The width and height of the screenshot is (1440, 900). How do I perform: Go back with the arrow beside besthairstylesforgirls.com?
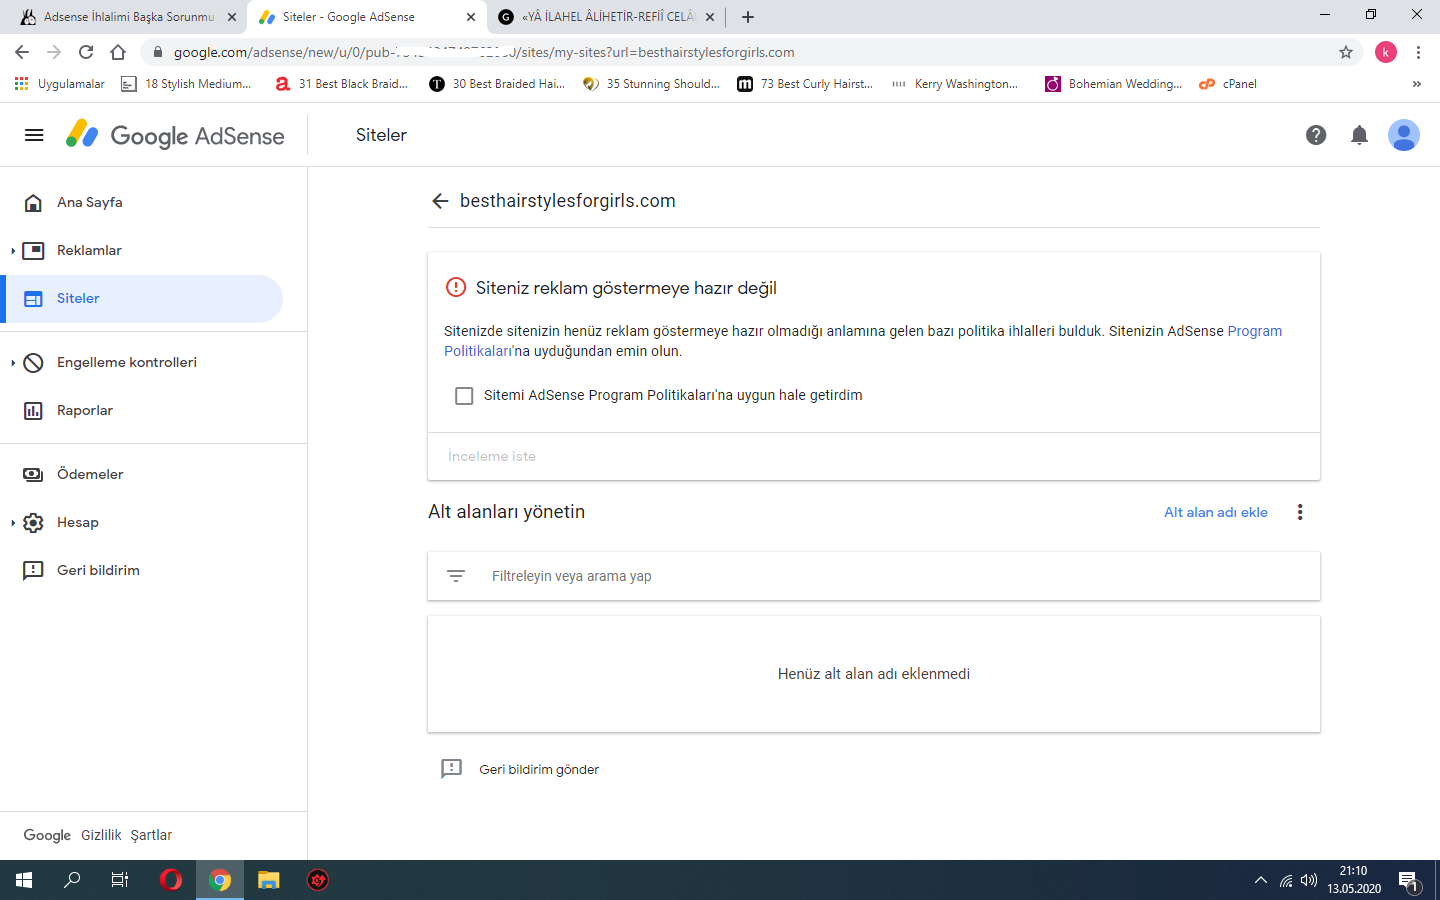(x=440, y=201)
